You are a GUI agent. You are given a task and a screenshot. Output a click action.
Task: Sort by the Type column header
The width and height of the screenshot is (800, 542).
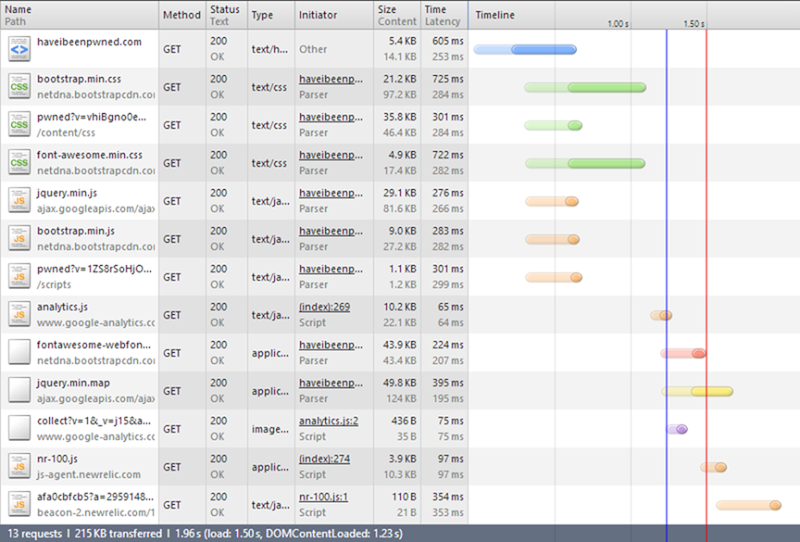[x=271, y=15]
